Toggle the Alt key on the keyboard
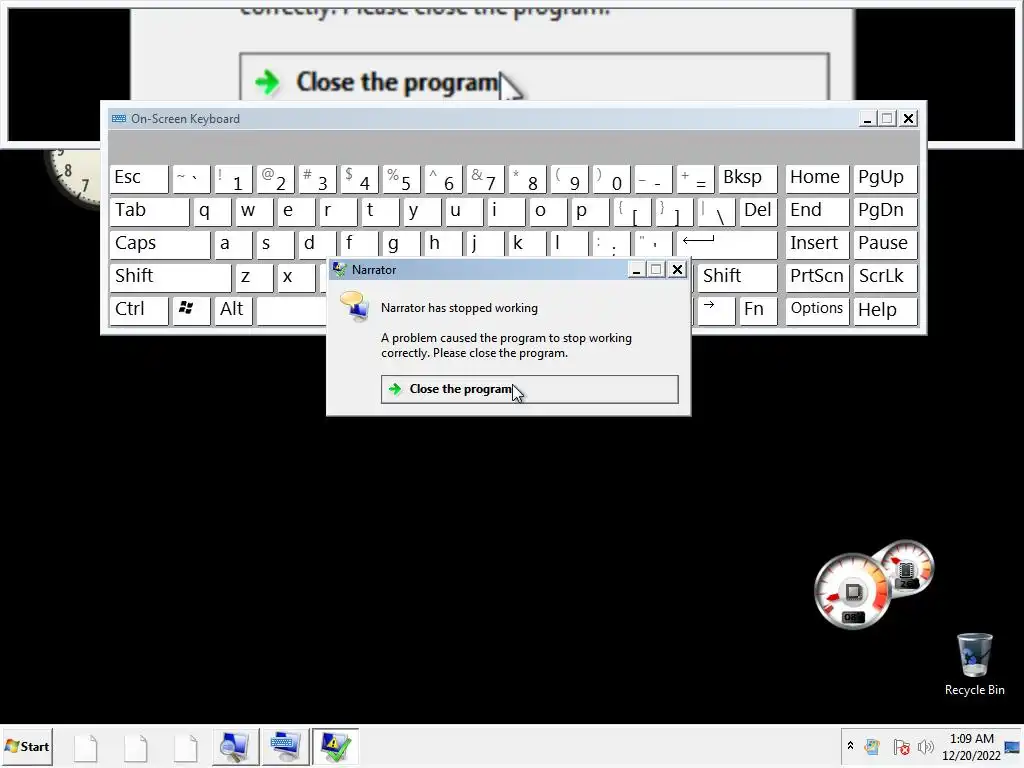The height and width of the screenshot is (768, 1024). click(x=233, y=310)
